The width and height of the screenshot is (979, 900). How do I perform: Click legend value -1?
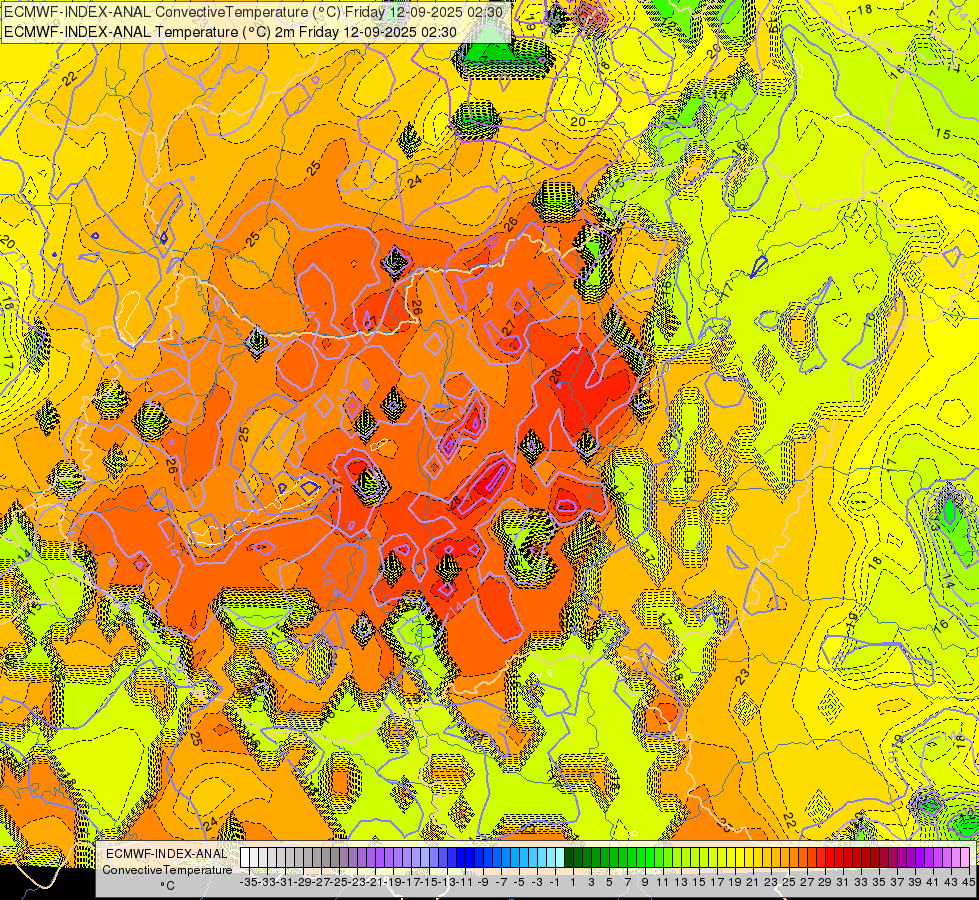[x=555, y=882]
